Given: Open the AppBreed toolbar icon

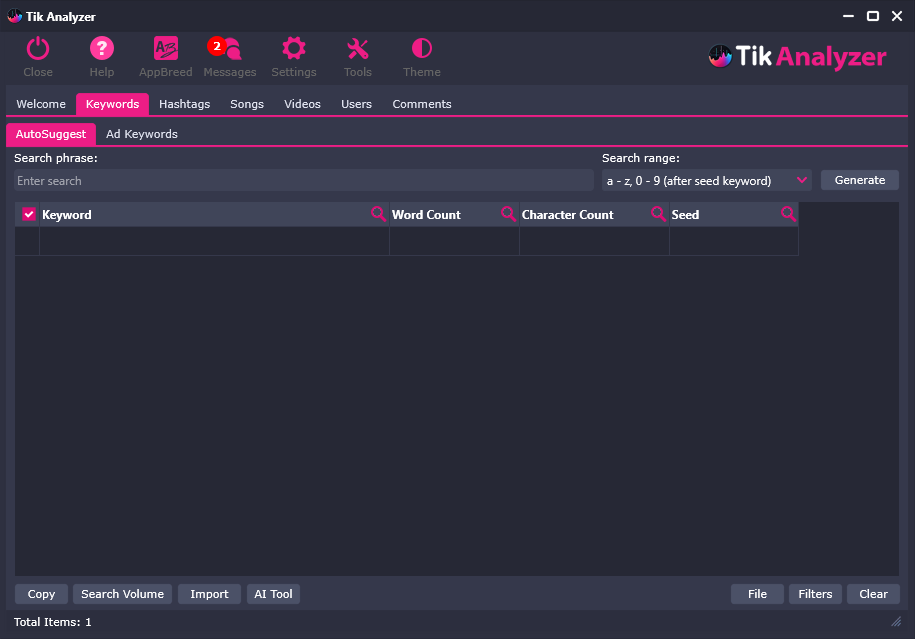Looking at the screenshot, I should [x=166, y=49].
